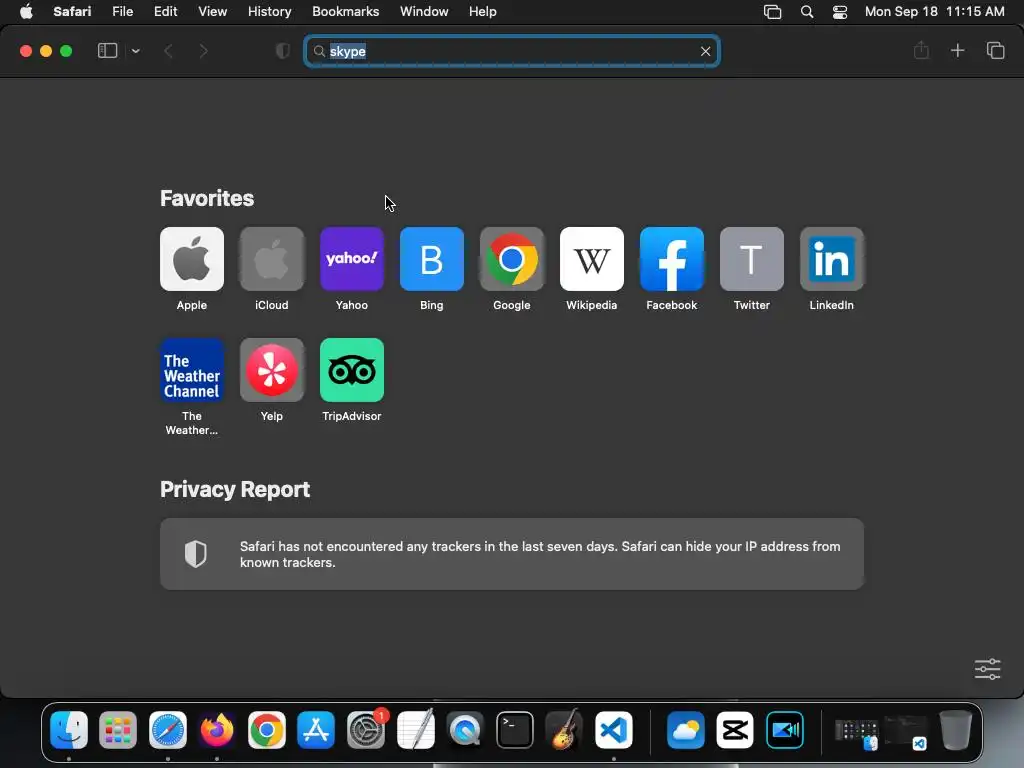Go forward with the forward arrow
Viewport: 1024px width, 768px height.
(x=203, y=51)
